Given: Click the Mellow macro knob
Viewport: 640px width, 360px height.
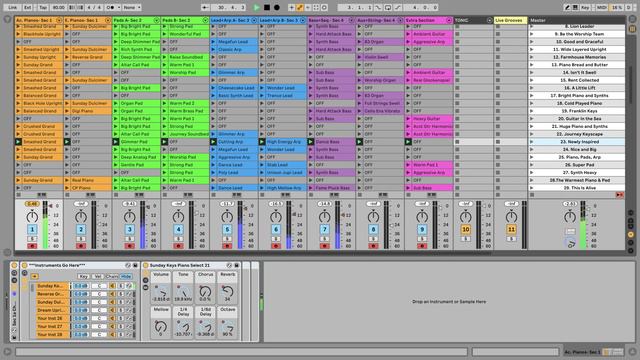Looking at the screenshot, I should [161, 326].
